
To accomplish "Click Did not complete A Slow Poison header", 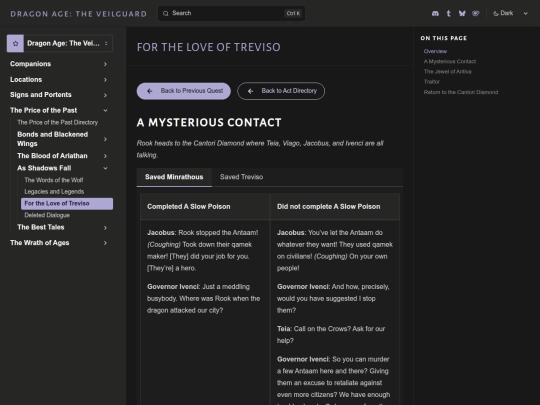I will [x=329, y=207].
